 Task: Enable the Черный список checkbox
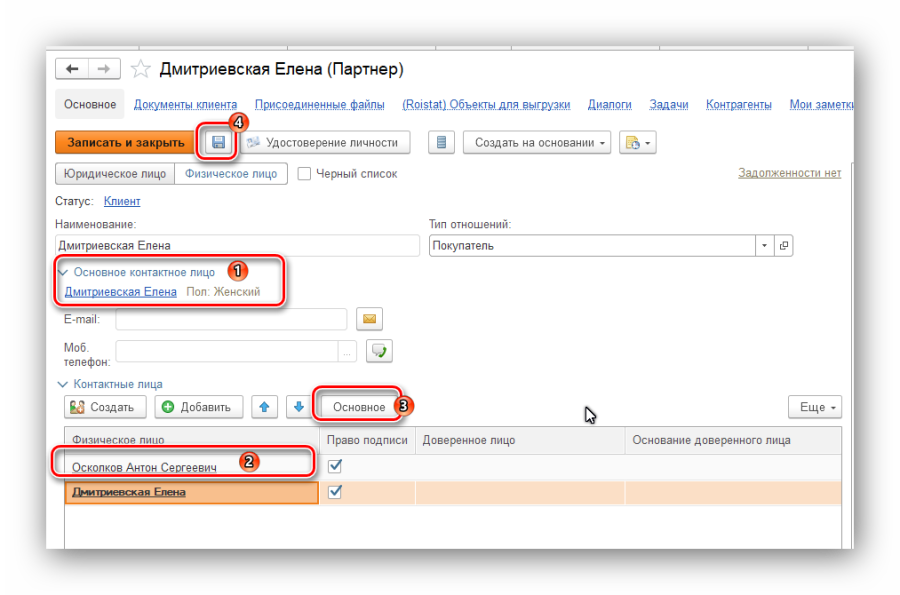[304, 174]
